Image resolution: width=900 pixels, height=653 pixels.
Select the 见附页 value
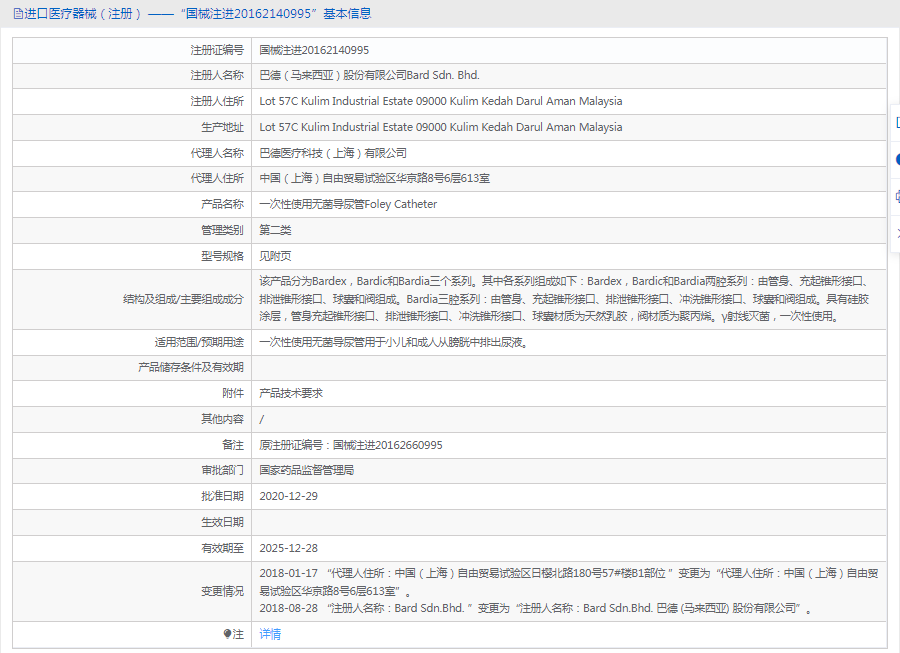pos(276,256)
